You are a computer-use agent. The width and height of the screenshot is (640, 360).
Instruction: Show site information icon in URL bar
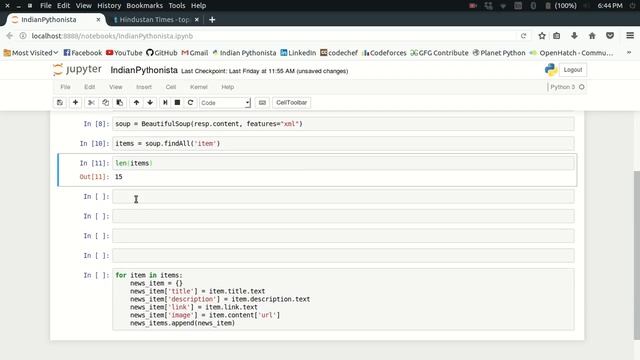point(23,36)
